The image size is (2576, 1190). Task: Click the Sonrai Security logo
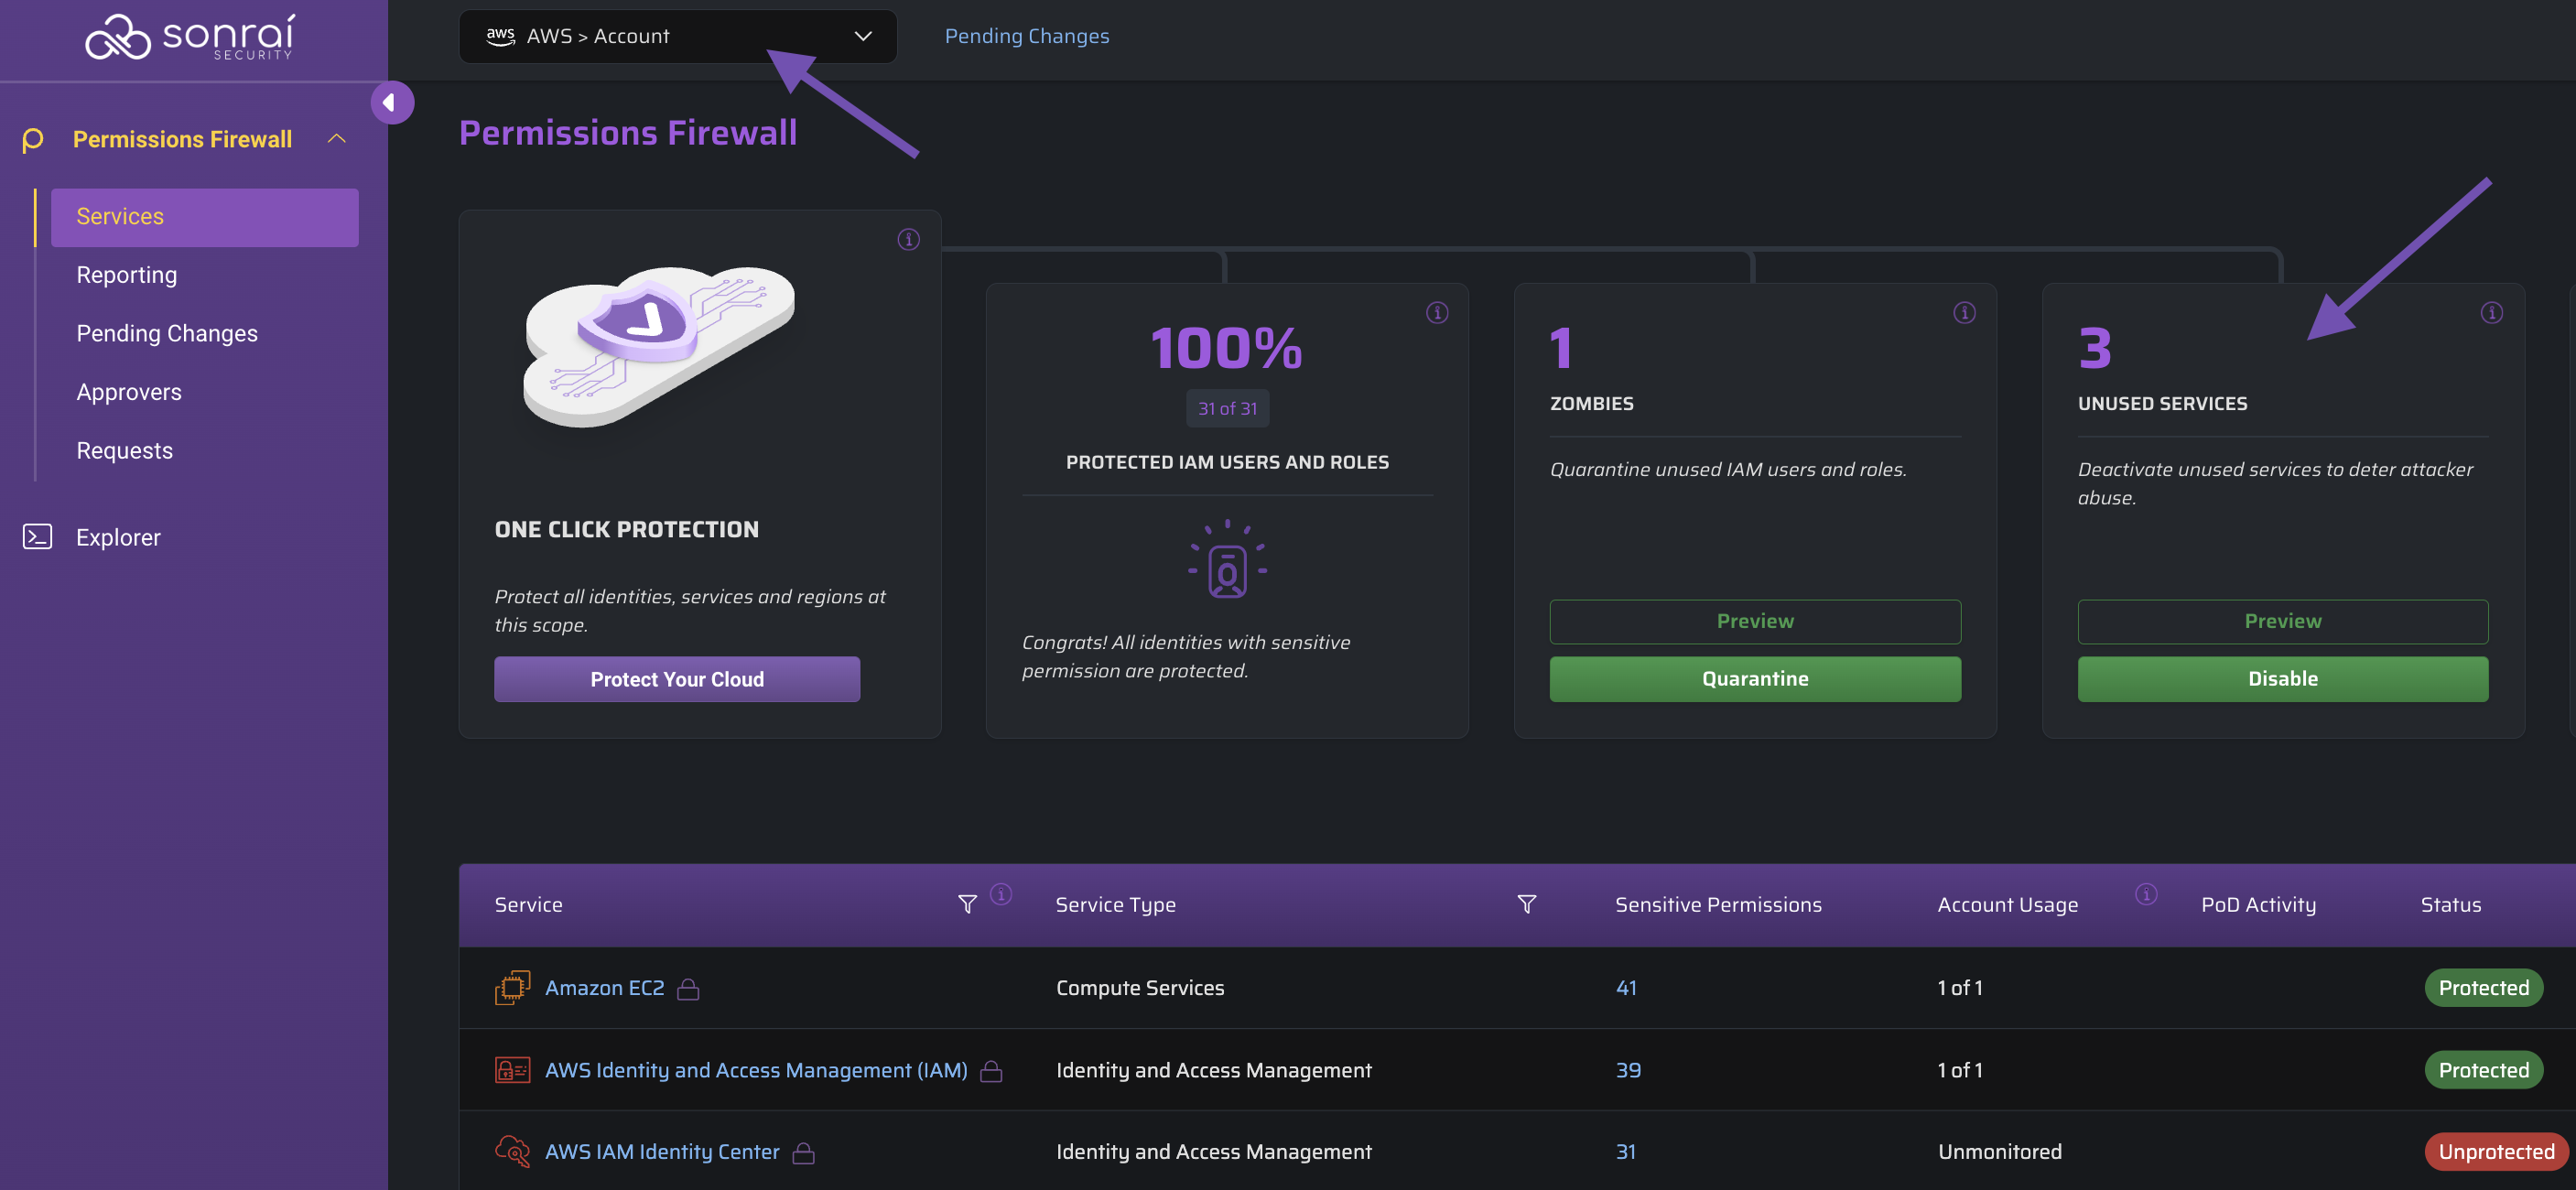click(x=190, y=37)
